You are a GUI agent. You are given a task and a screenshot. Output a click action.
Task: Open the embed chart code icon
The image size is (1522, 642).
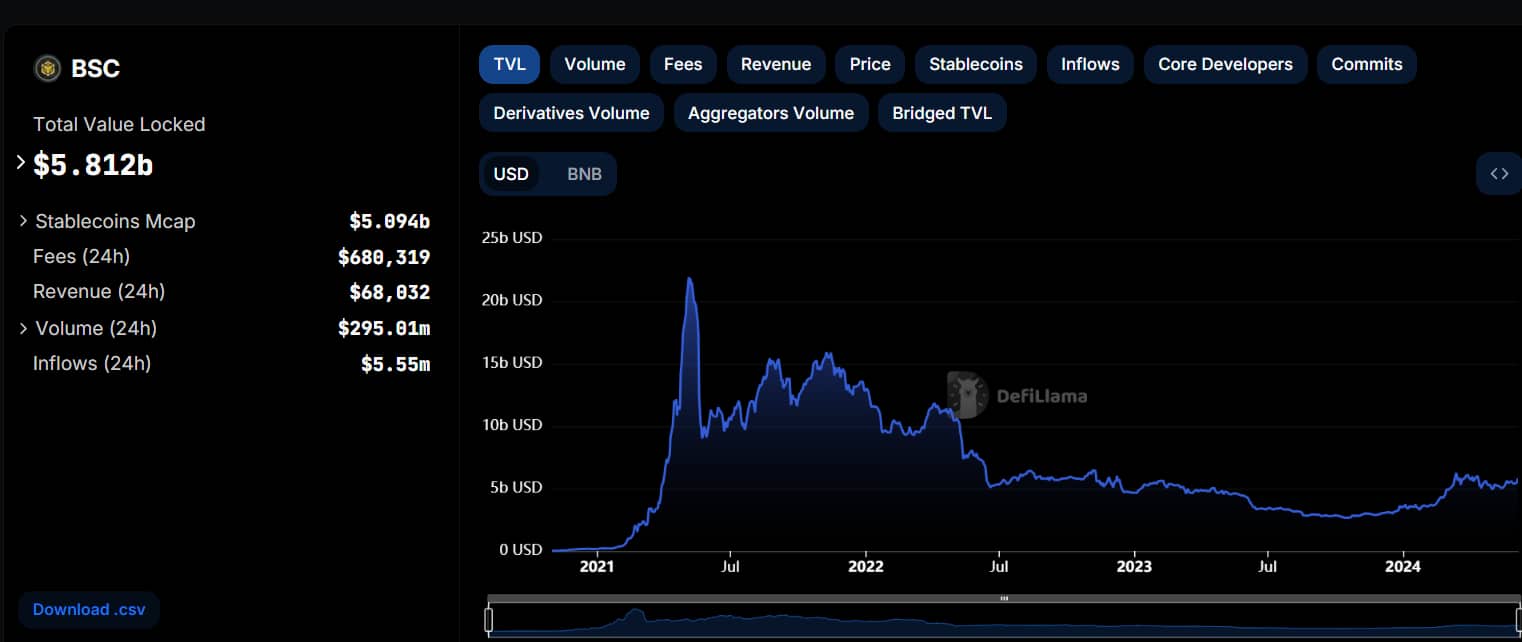[1498, 174]
